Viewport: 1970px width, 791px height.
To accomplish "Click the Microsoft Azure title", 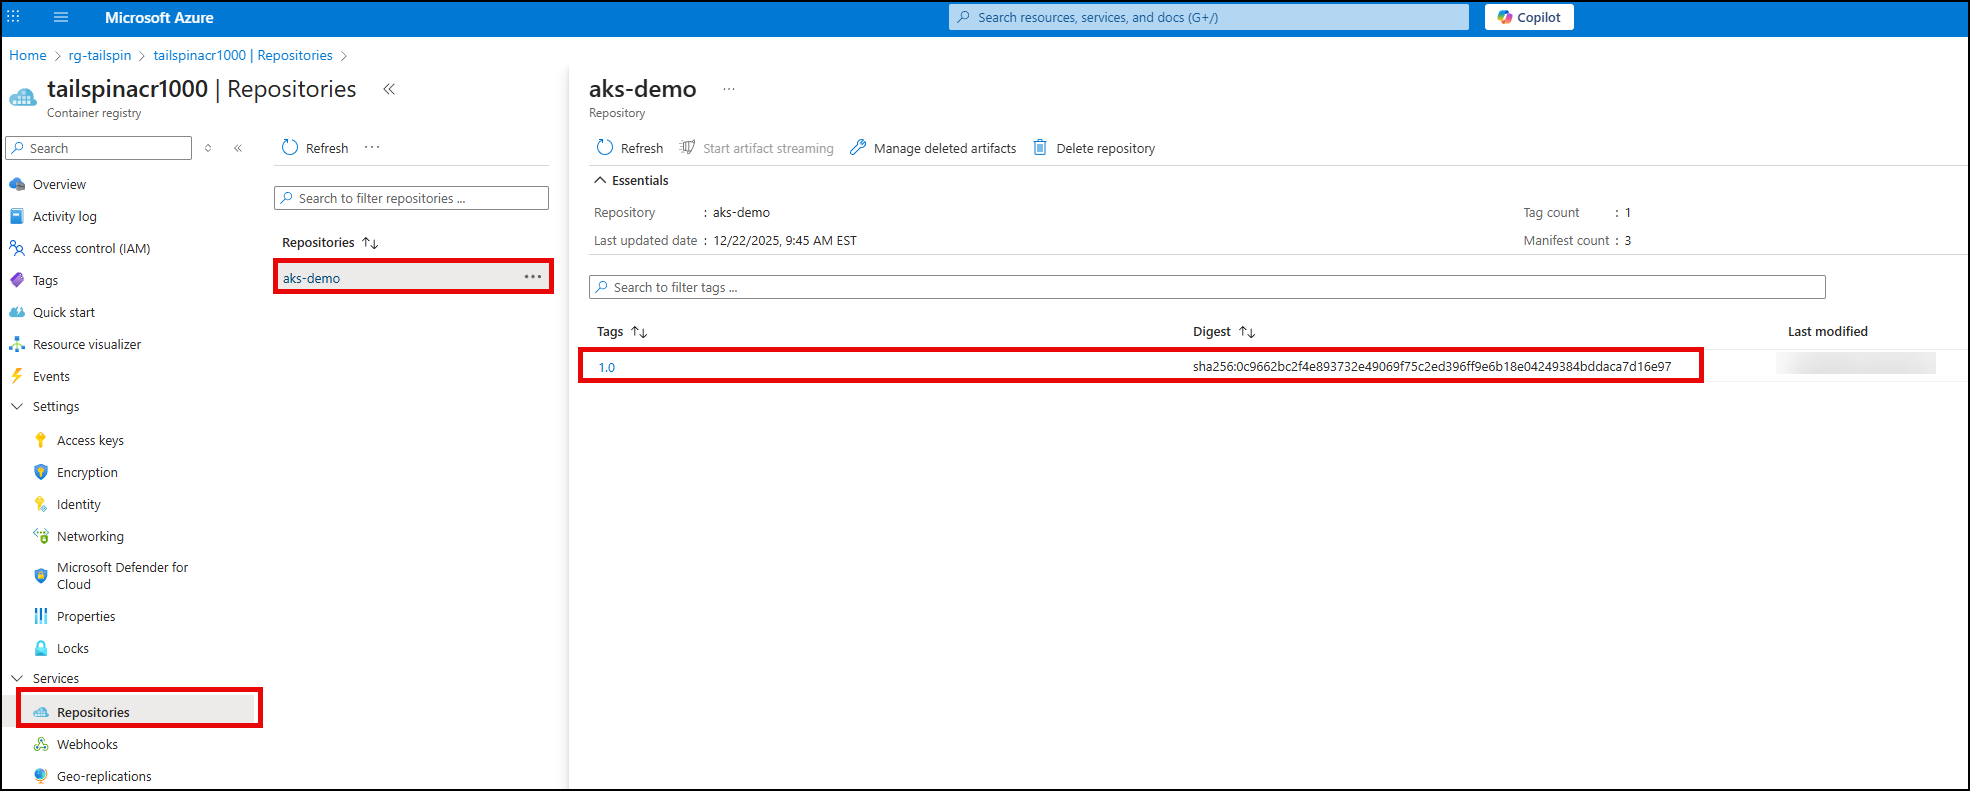I will (159, 18).
